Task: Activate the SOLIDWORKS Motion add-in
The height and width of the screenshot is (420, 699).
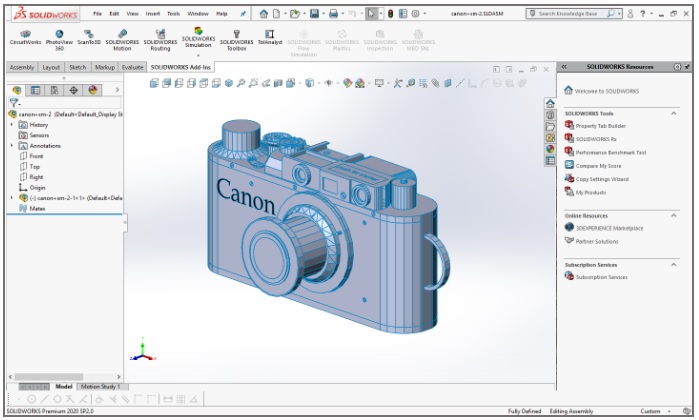Action: [x=122, y=40]
